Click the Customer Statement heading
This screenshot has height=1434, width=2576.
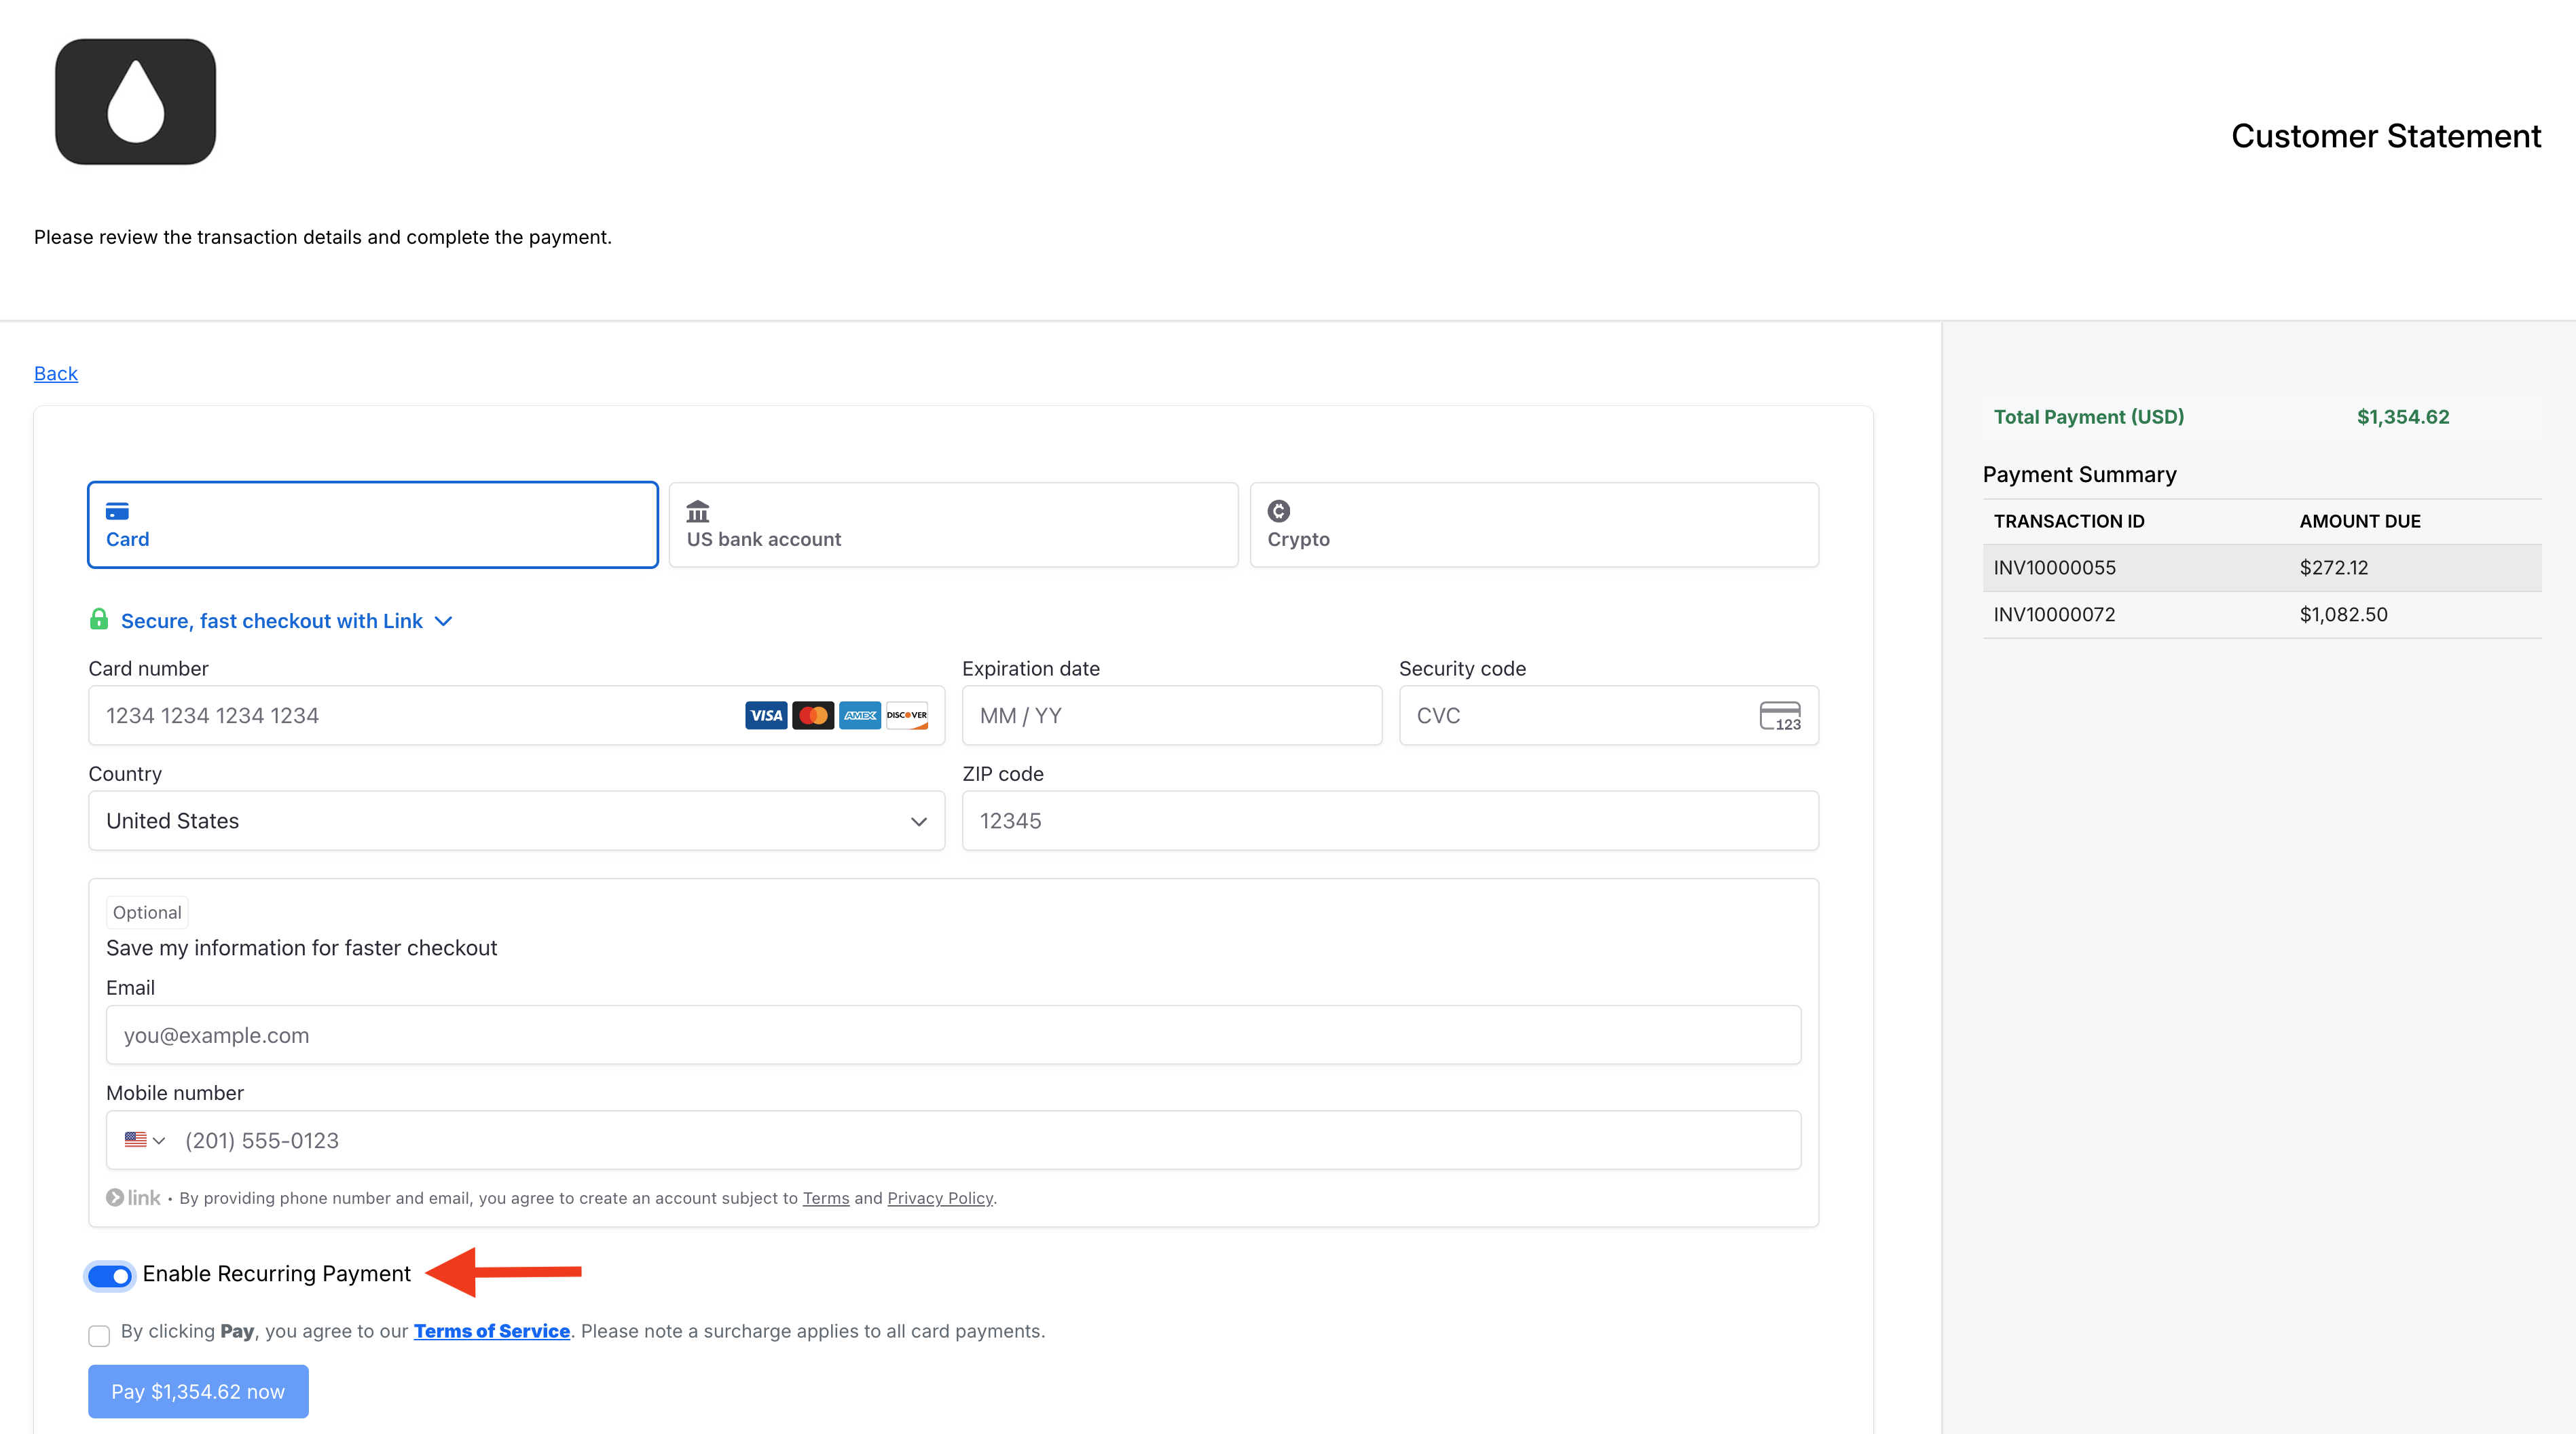click(2386, 136)
